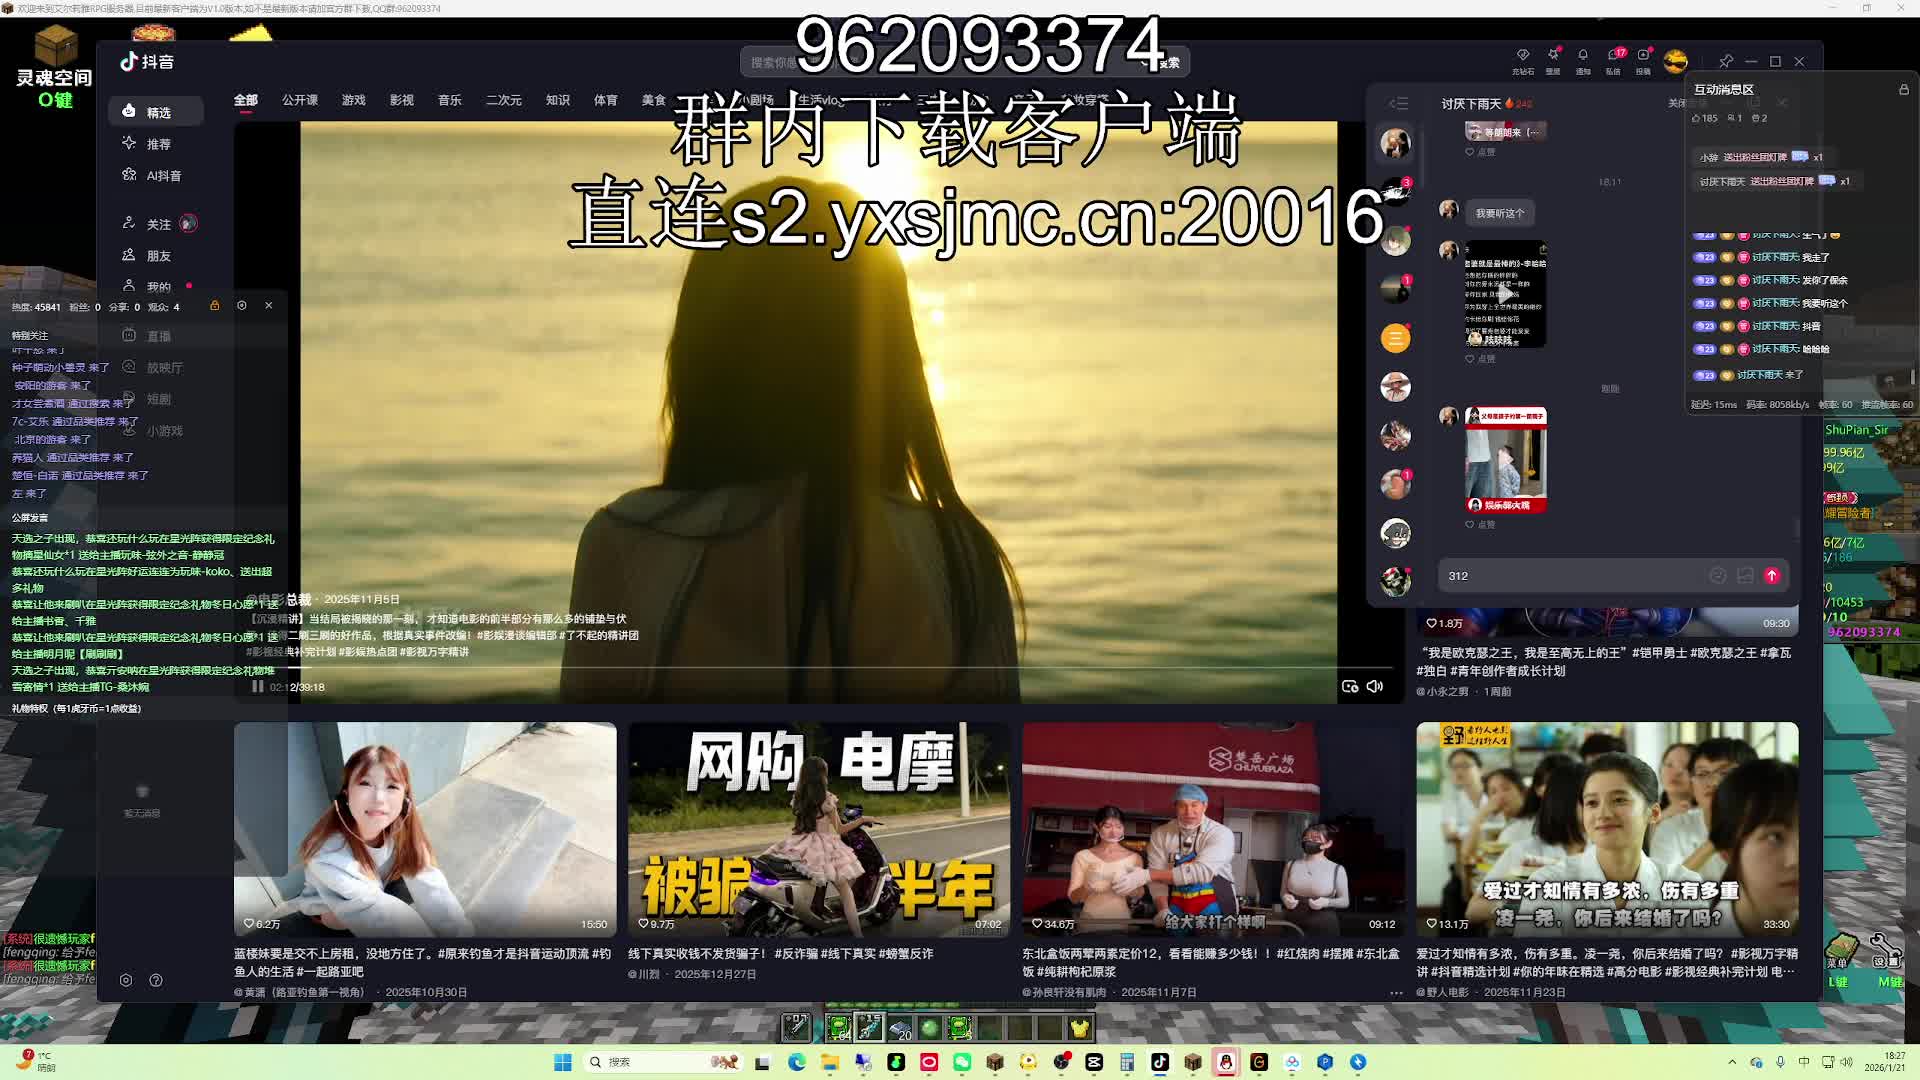Show hidden system tray icons chevron
This screenshot has width=1920, height=1080.
[x=1732, y=1062]
